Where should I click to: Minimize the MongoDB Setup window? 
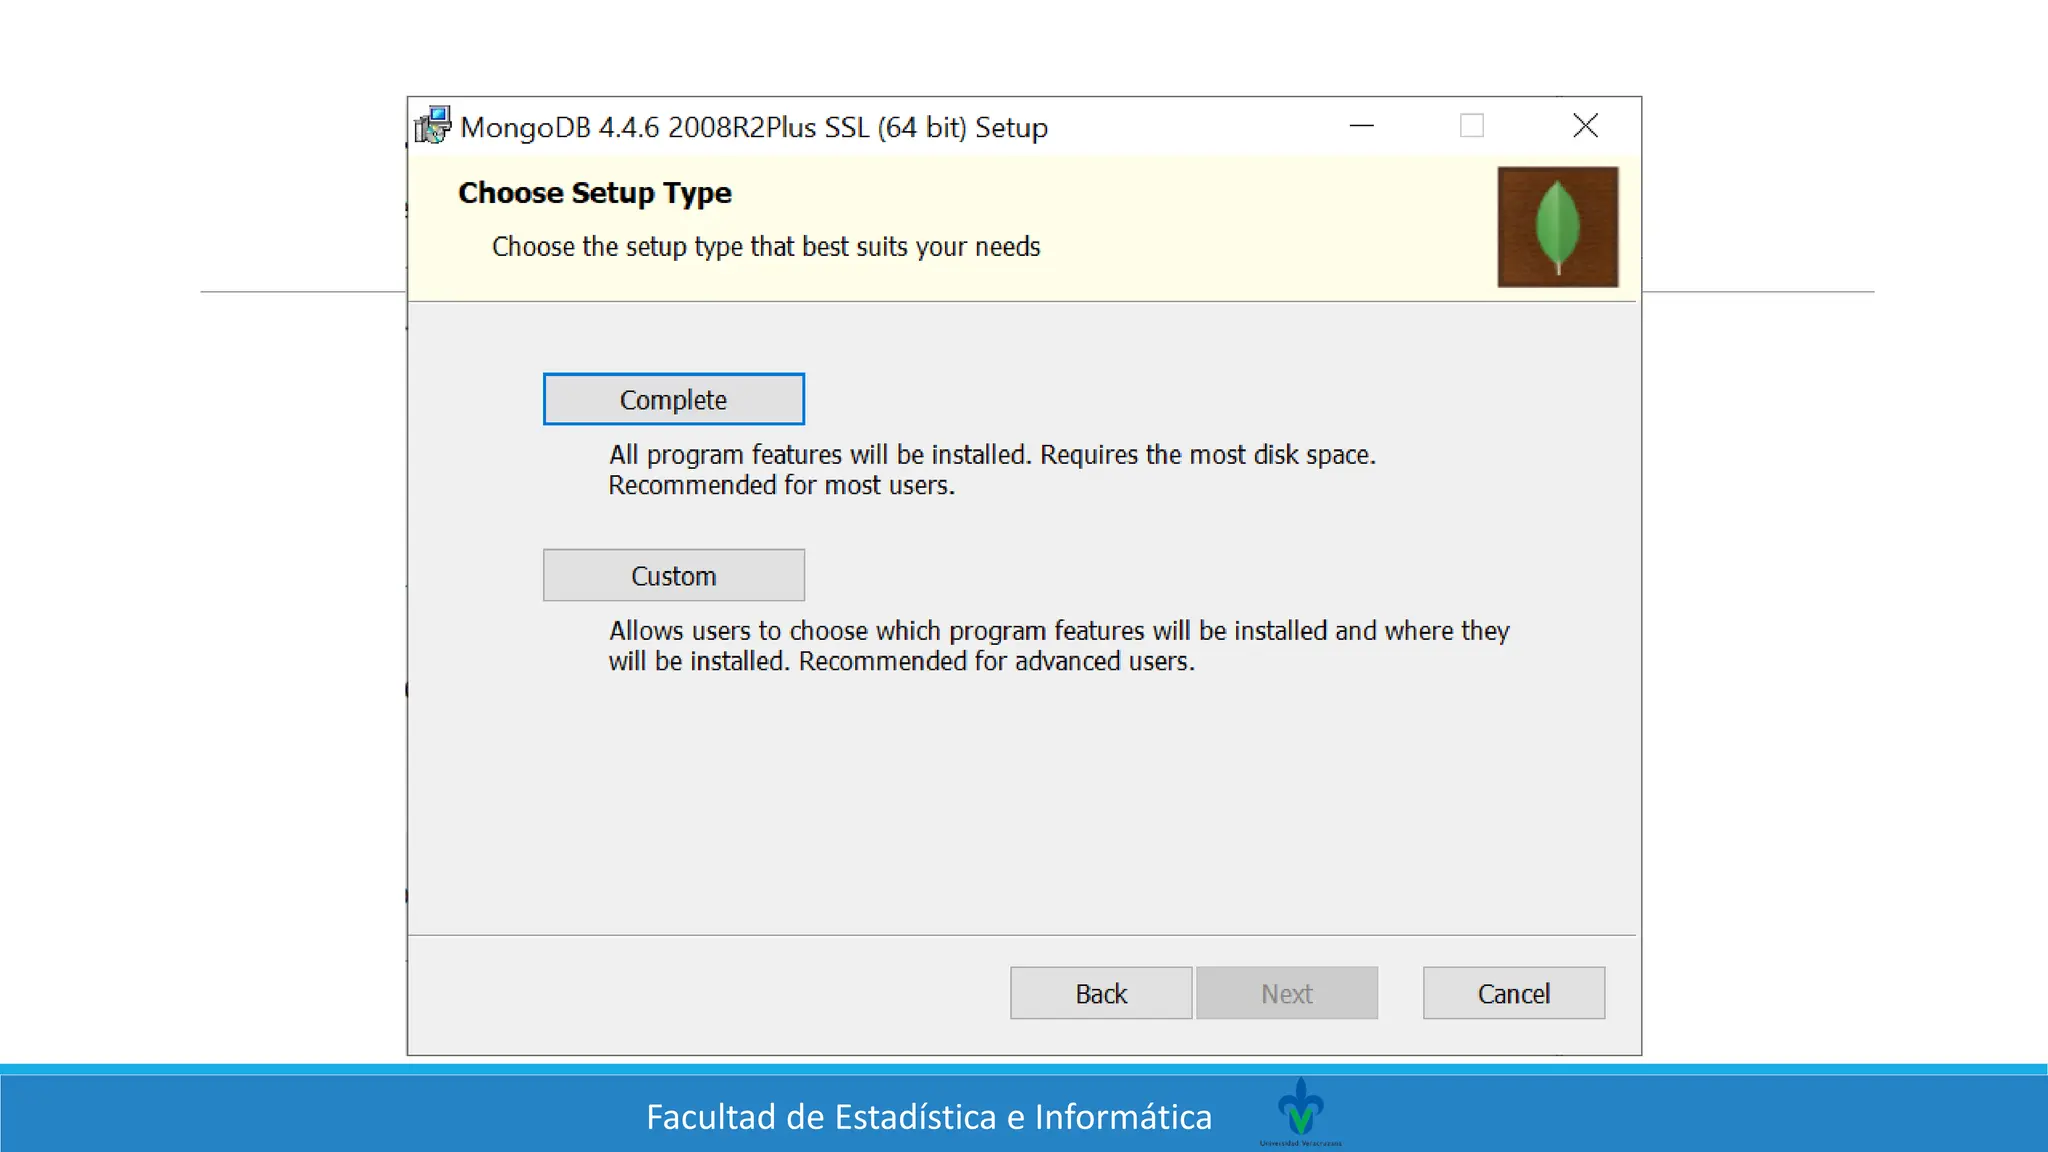click(1361, 126)
